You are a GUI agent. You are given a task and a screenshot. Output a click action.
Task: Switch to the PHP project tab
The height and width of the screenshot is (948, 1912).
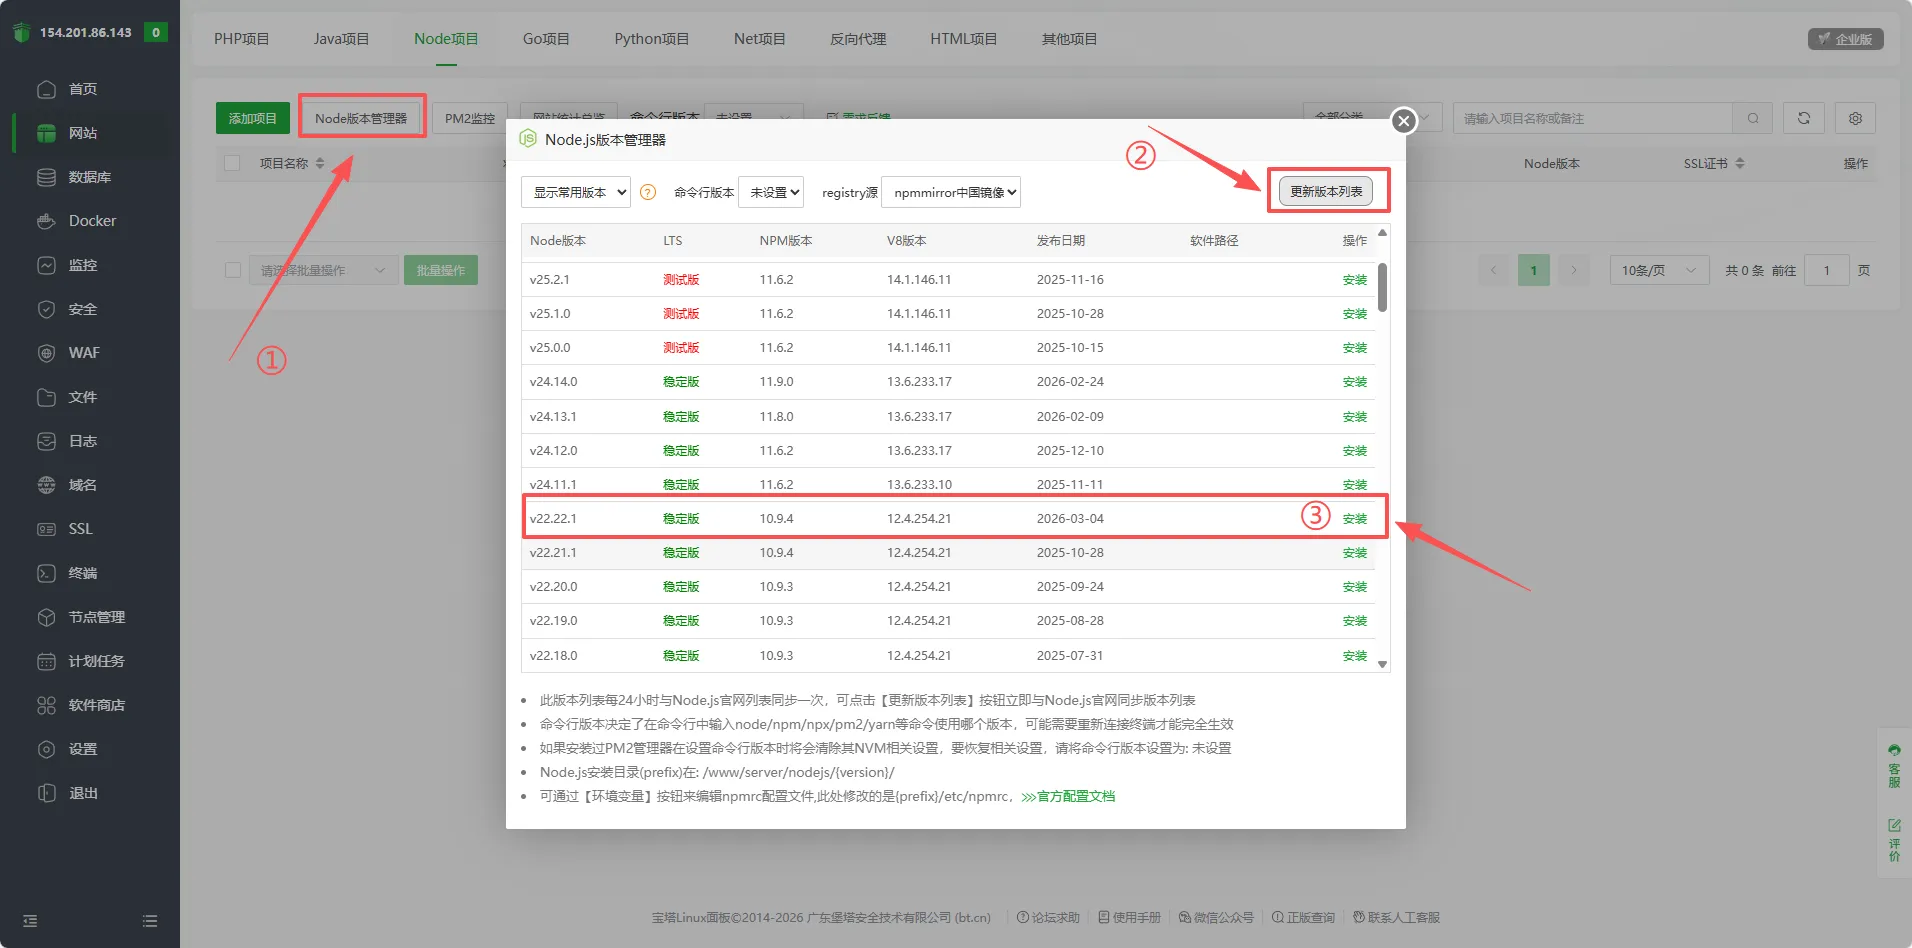[x=241, y=39]
